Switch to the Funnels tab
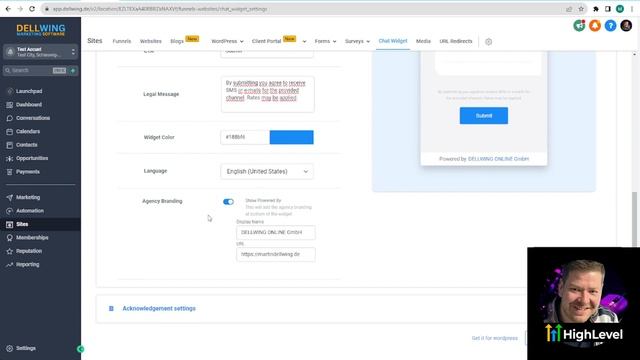640x360 pixels. point(122,41)
